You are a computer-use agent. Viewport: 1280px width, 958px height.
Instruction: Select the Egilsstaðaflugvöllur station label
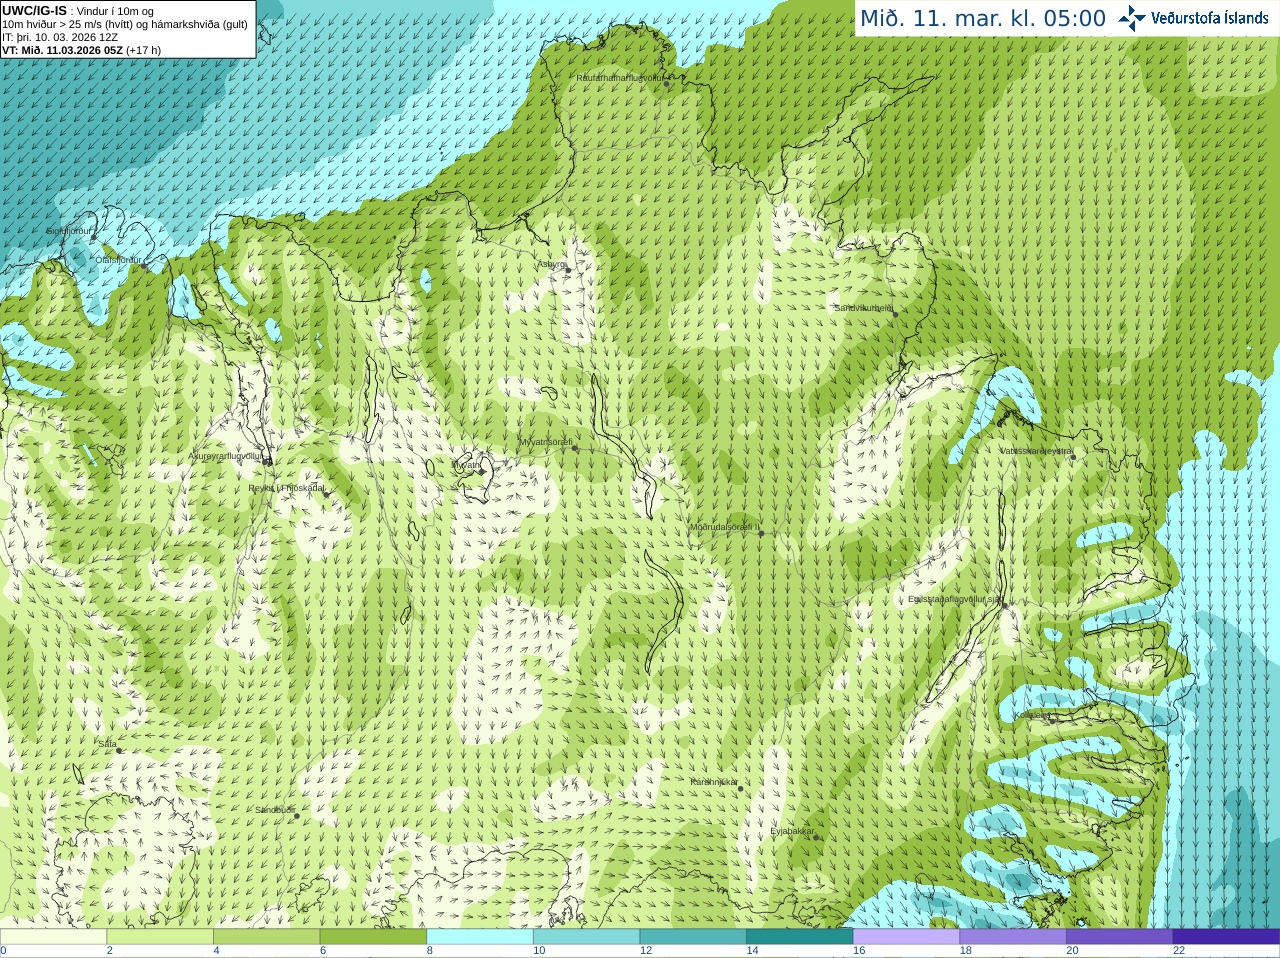pos(955,599)
